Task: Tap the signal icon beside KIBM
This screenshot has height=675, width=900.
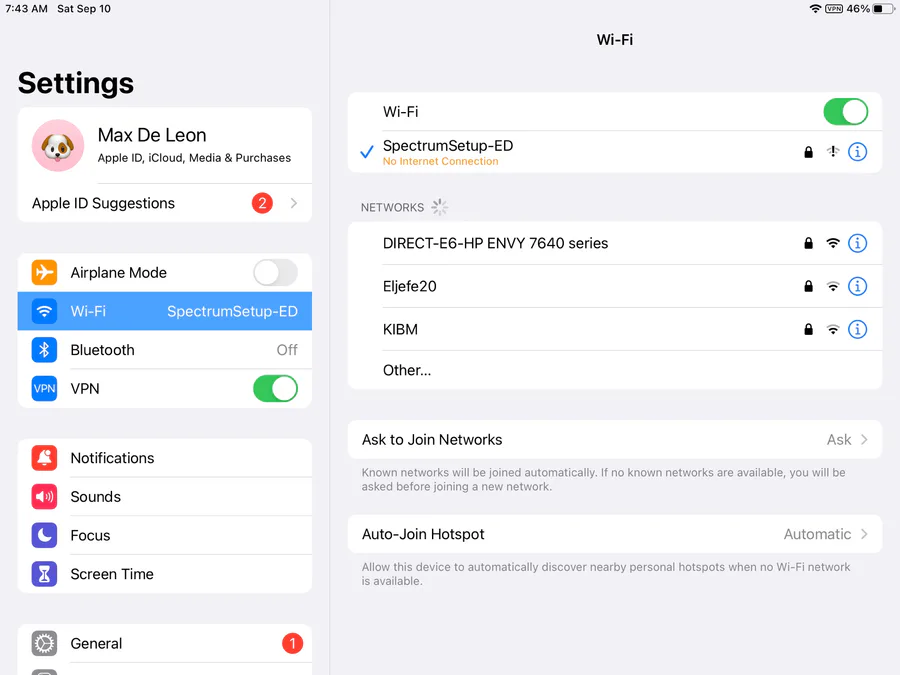Action: tap(833, 329)
